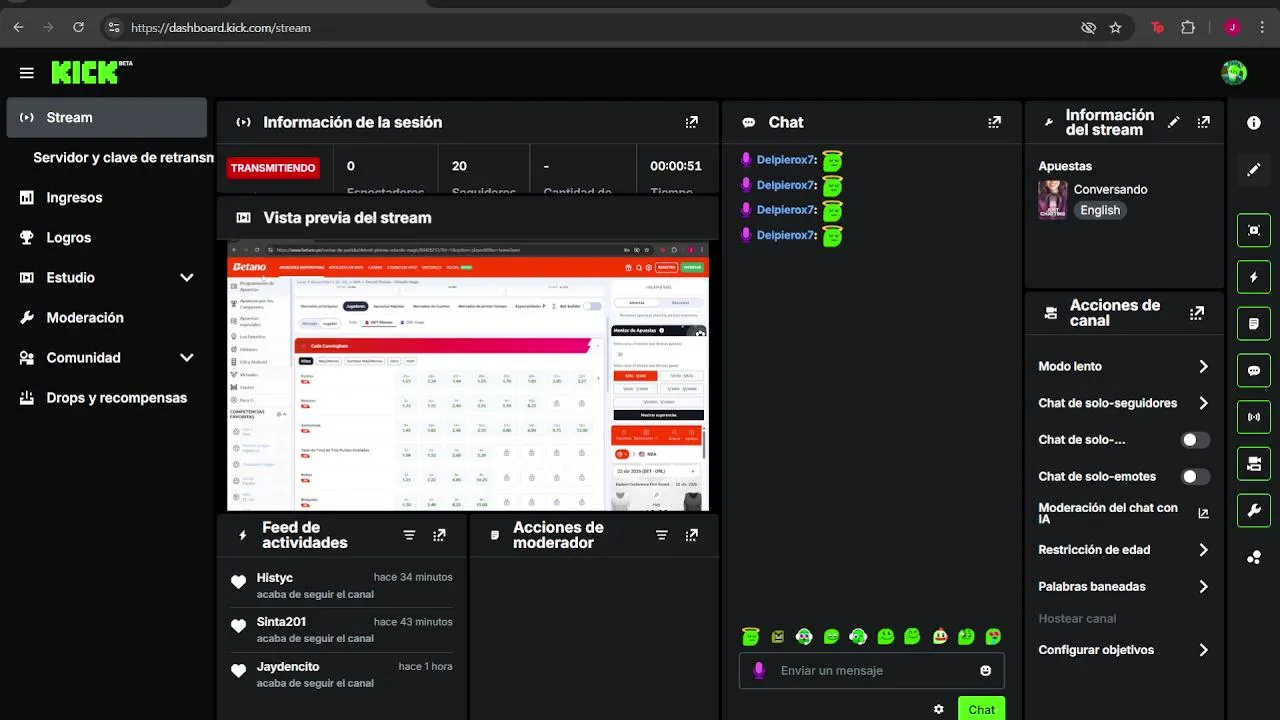Open Modo lento options
This screenshot has width=1280, height=720.
(1124, 366)
